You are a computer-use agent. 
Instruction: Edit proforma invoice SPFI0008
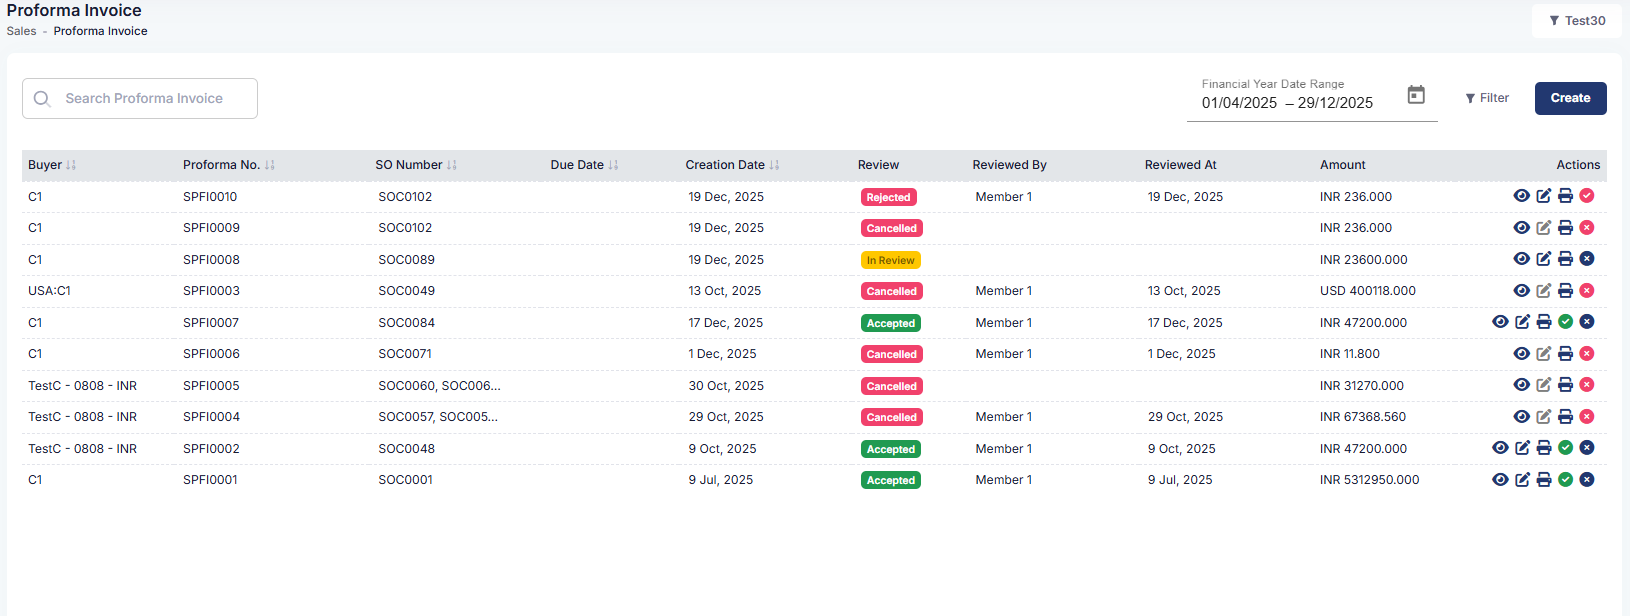tap(1543, 259)
